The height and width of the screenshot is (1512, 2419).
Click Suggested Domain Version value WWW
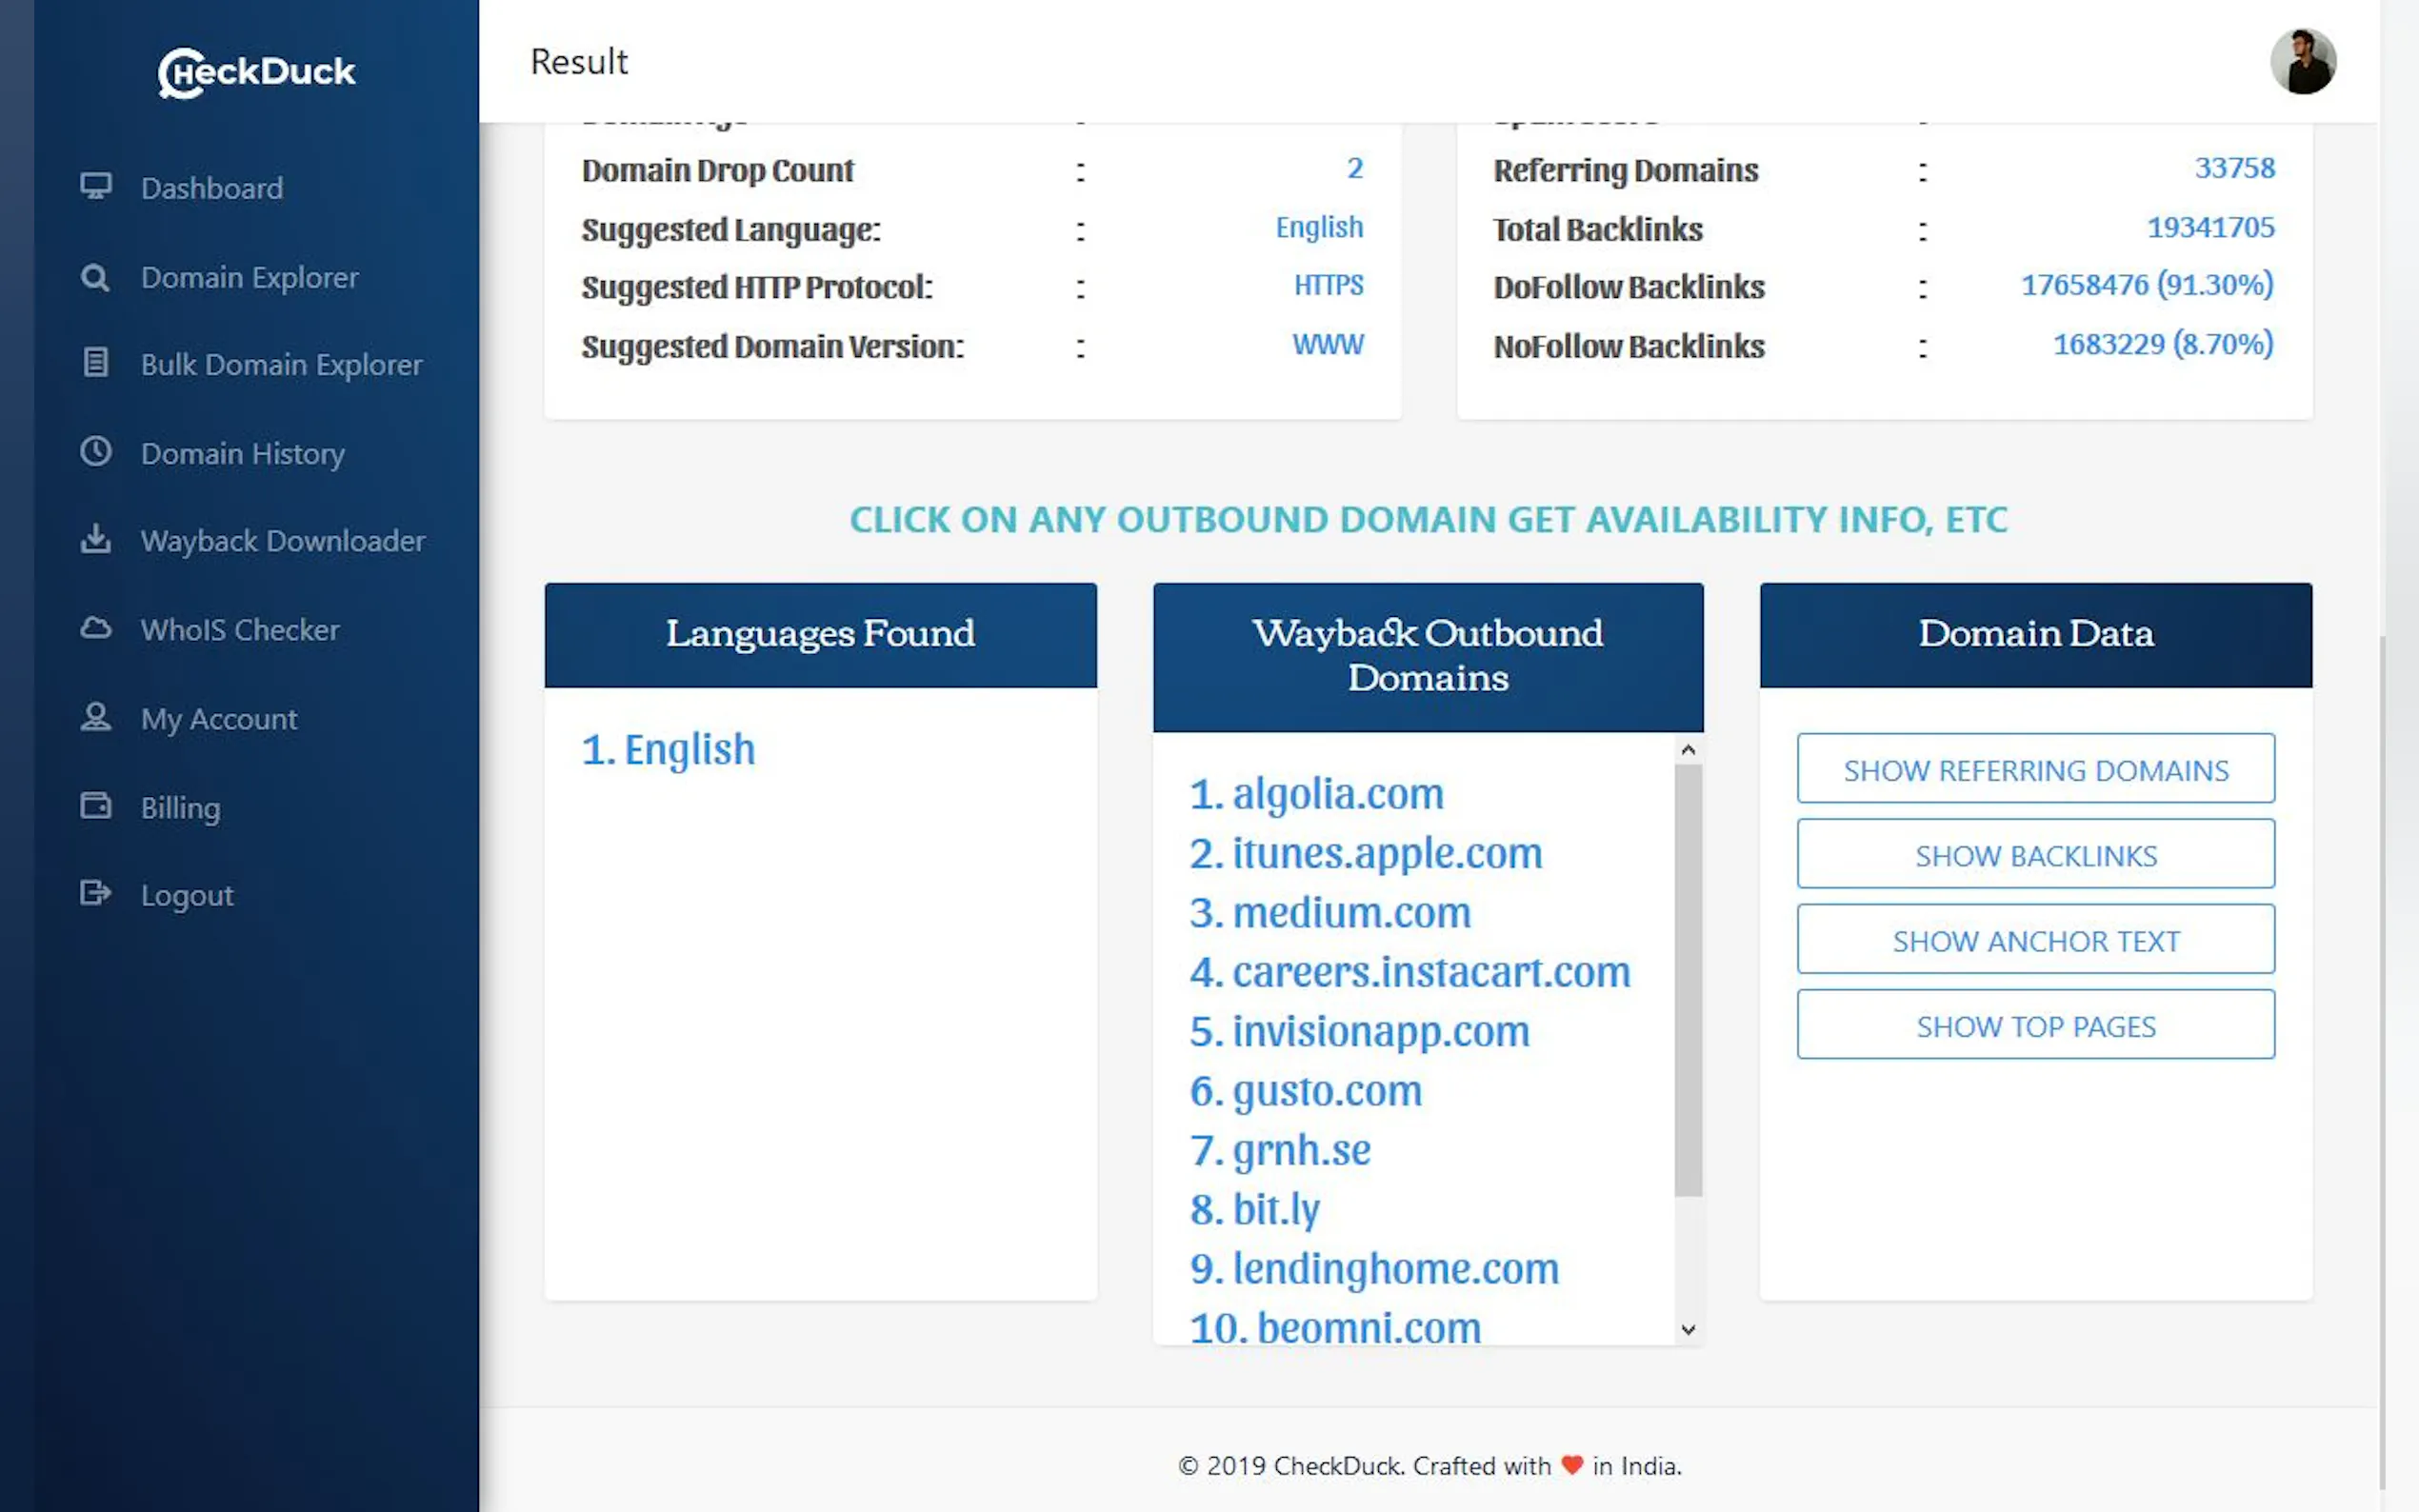coord(1327,344)
